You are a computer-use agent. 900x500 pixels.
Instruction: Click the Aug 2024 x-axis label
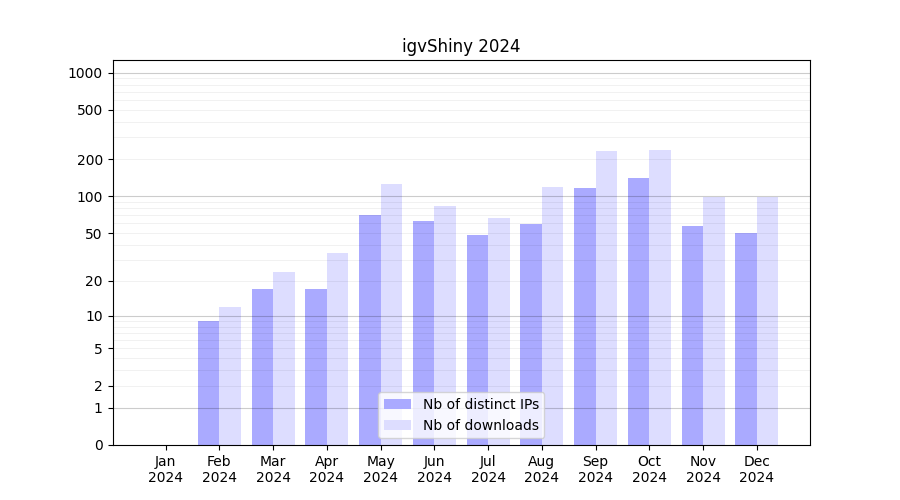tap(542, 469)
